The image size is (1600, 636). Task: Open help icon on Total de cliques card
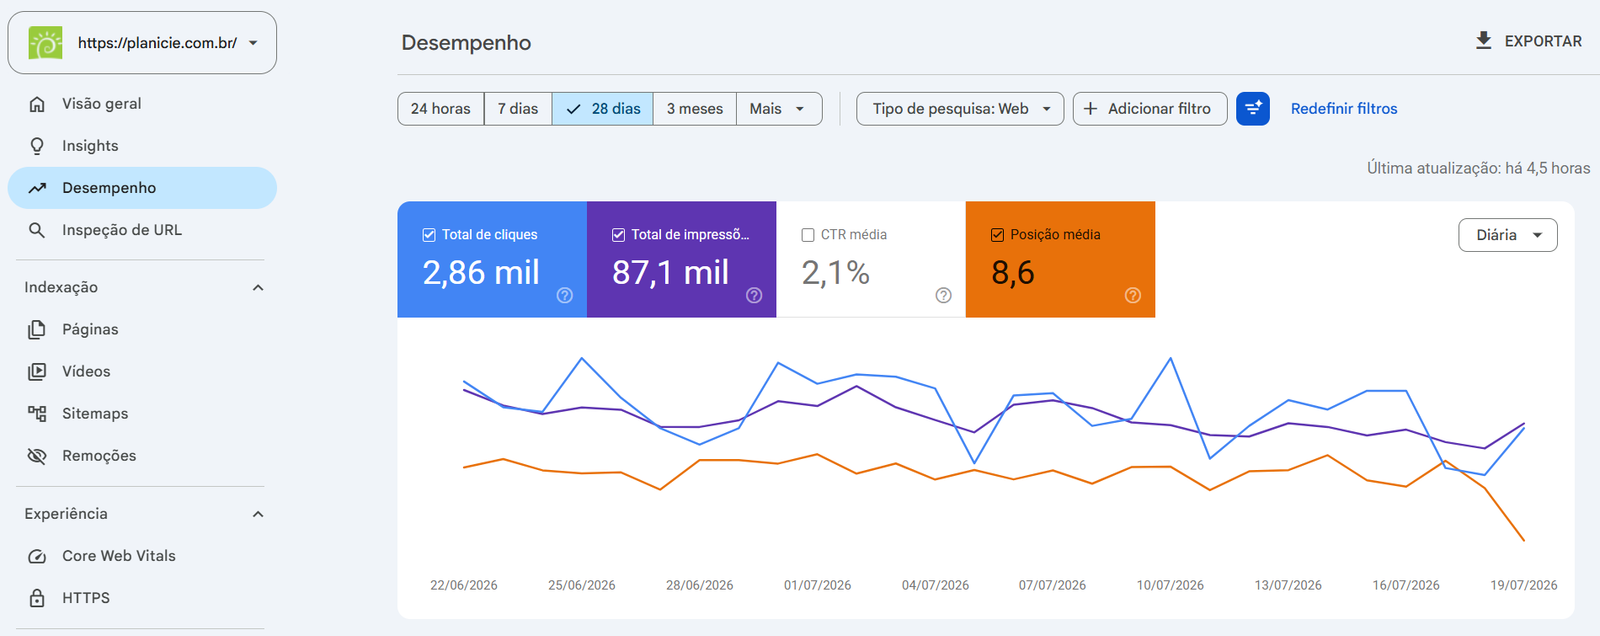pyautogui.click(x=565, y=295)
